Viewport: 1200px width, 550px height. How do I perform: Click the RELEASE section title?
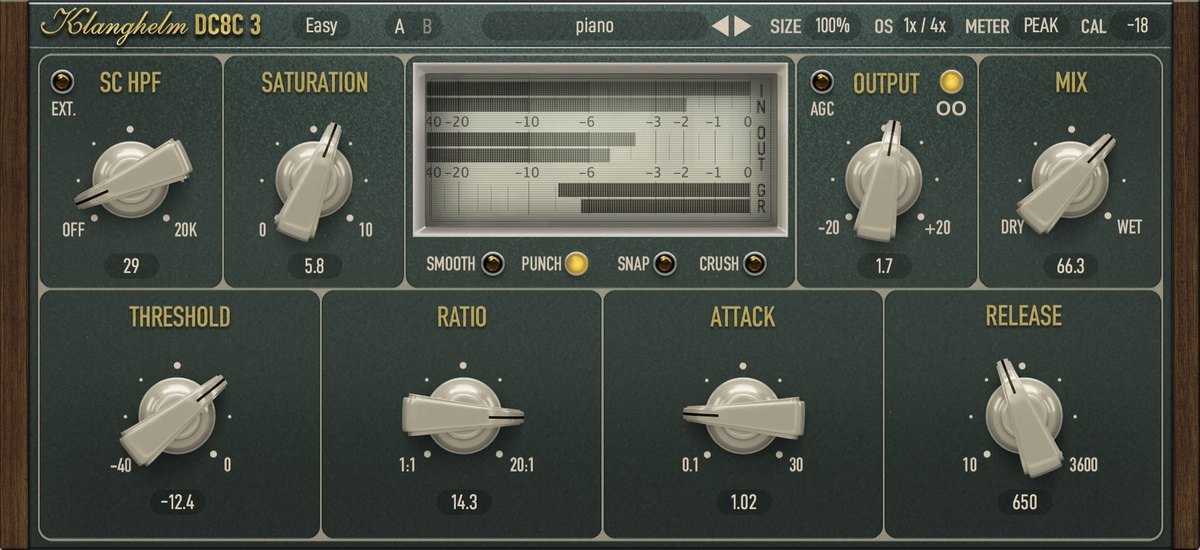tap(1024, 317)
